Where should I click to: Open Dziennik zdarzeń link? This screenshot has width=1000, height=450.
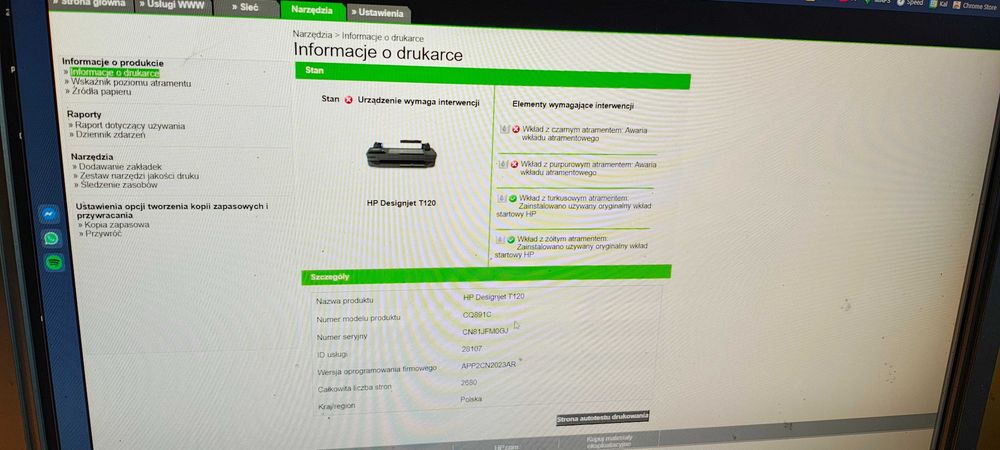pyautogui.click(x=111, y=134)
